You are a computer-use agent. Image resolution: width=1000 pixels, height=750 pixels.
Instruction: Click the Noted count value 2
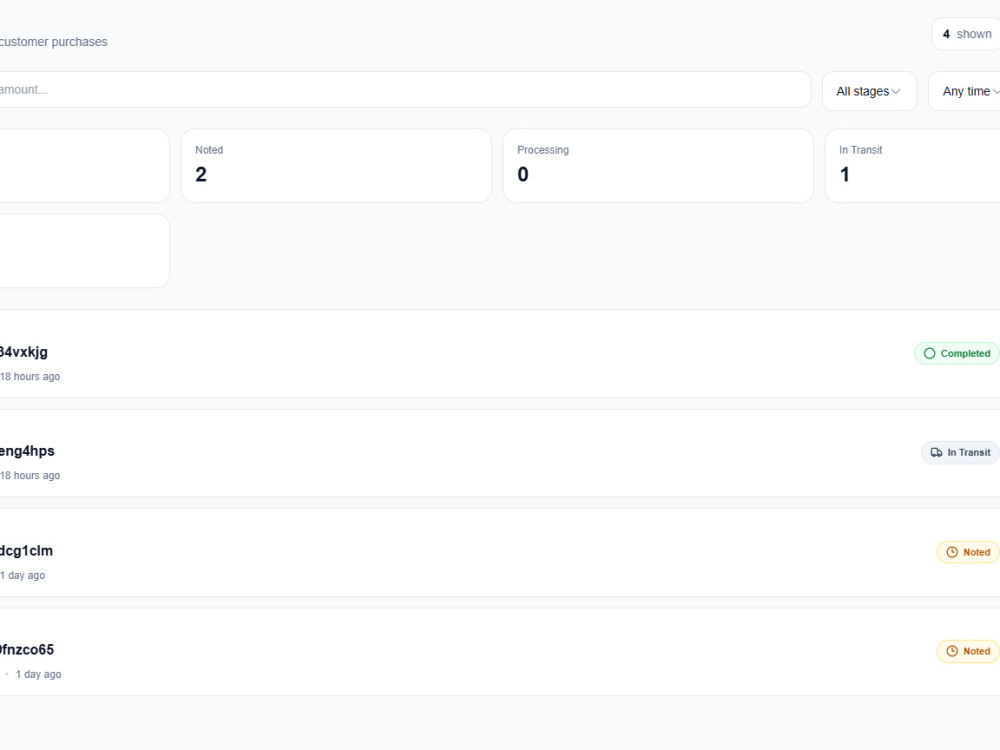(201, 174)
